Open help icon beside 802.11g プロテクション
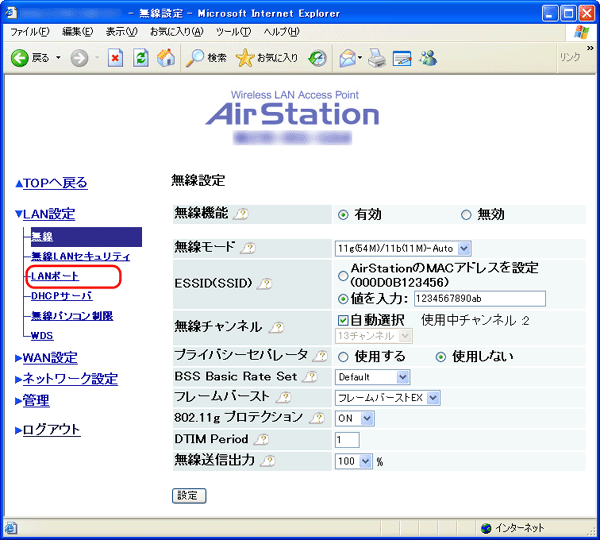The width and height of the screenshot is (600, 540). [x=317, y=418]
